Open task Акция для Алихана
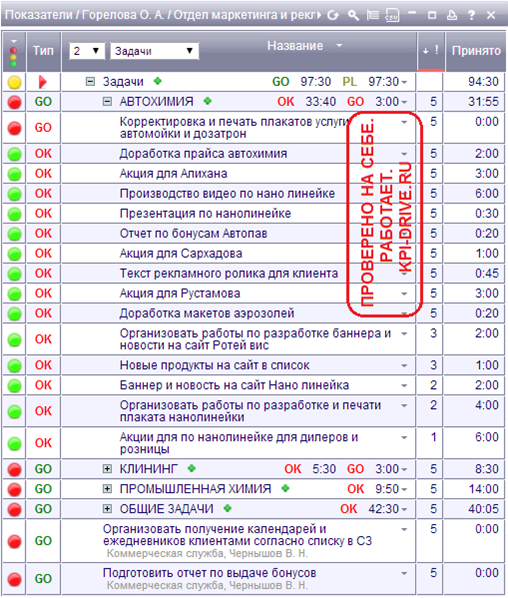Viewport: 508px width, 598px height. coord(174,174)
